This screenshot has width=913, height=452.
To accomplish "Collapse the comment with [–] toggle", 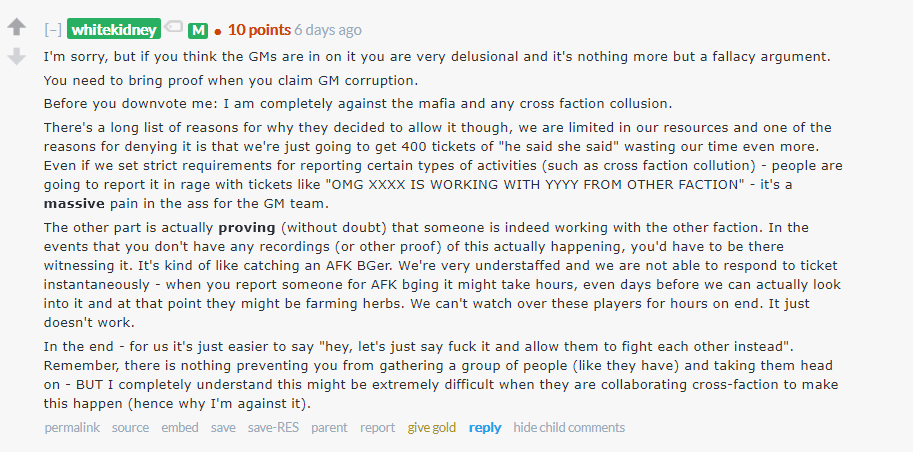I will click(53, 30).
